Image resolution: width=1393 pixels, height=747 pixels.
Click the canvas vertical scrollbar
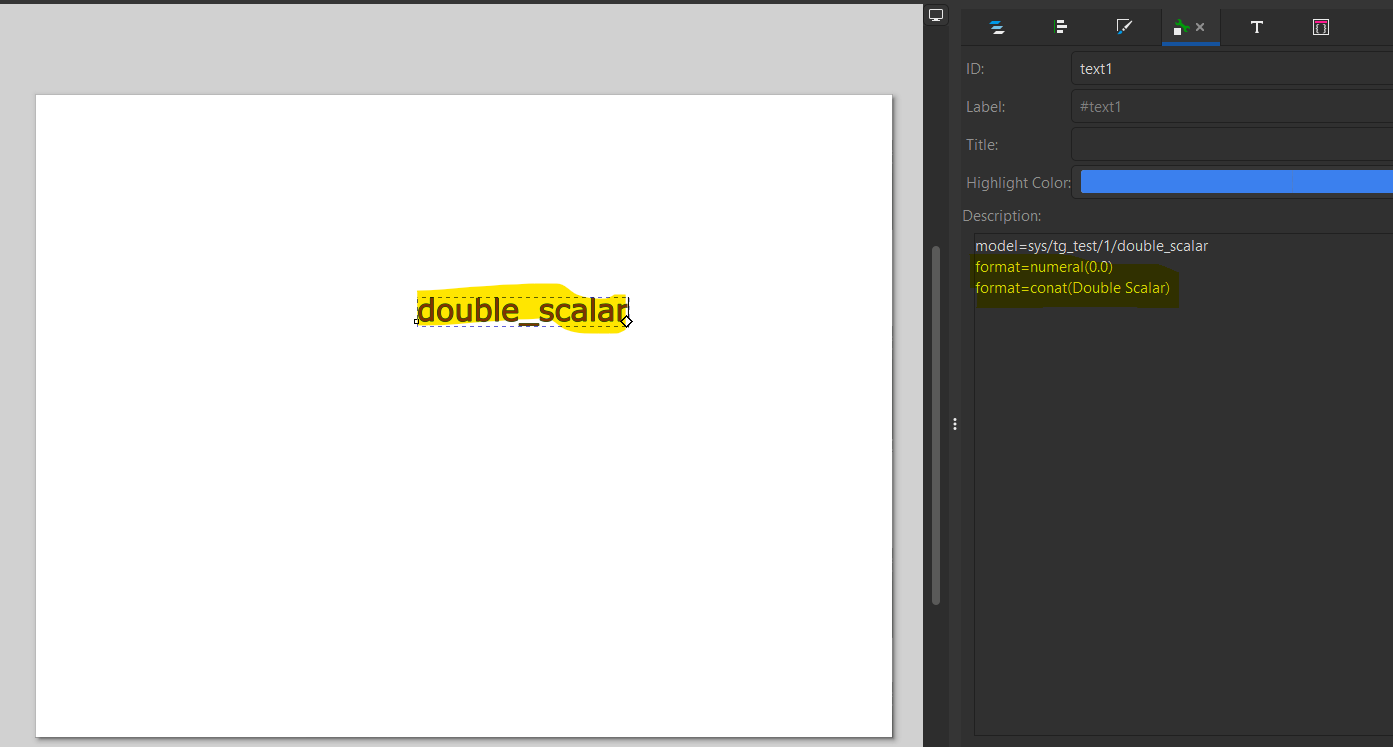(936, 425)
